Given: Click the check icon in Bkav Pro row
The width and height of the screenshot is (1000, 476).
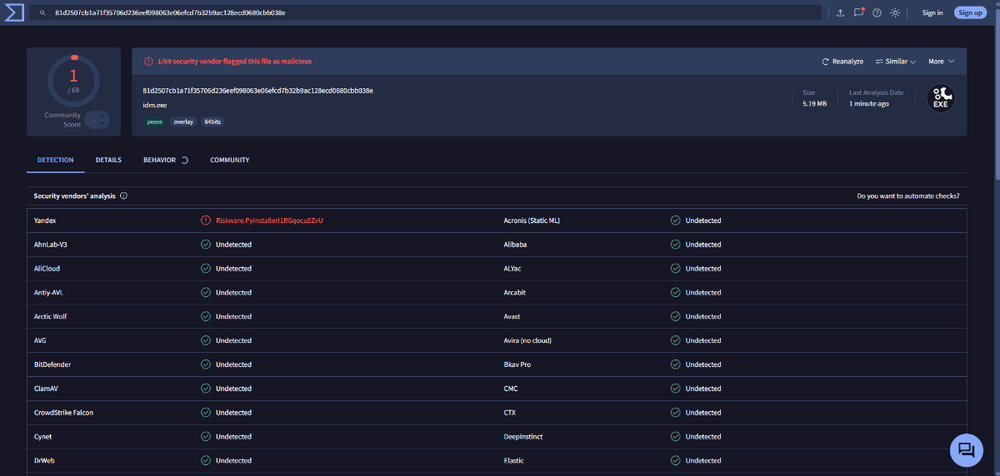Looking at the screenshot, I should [x=675, y=364].
